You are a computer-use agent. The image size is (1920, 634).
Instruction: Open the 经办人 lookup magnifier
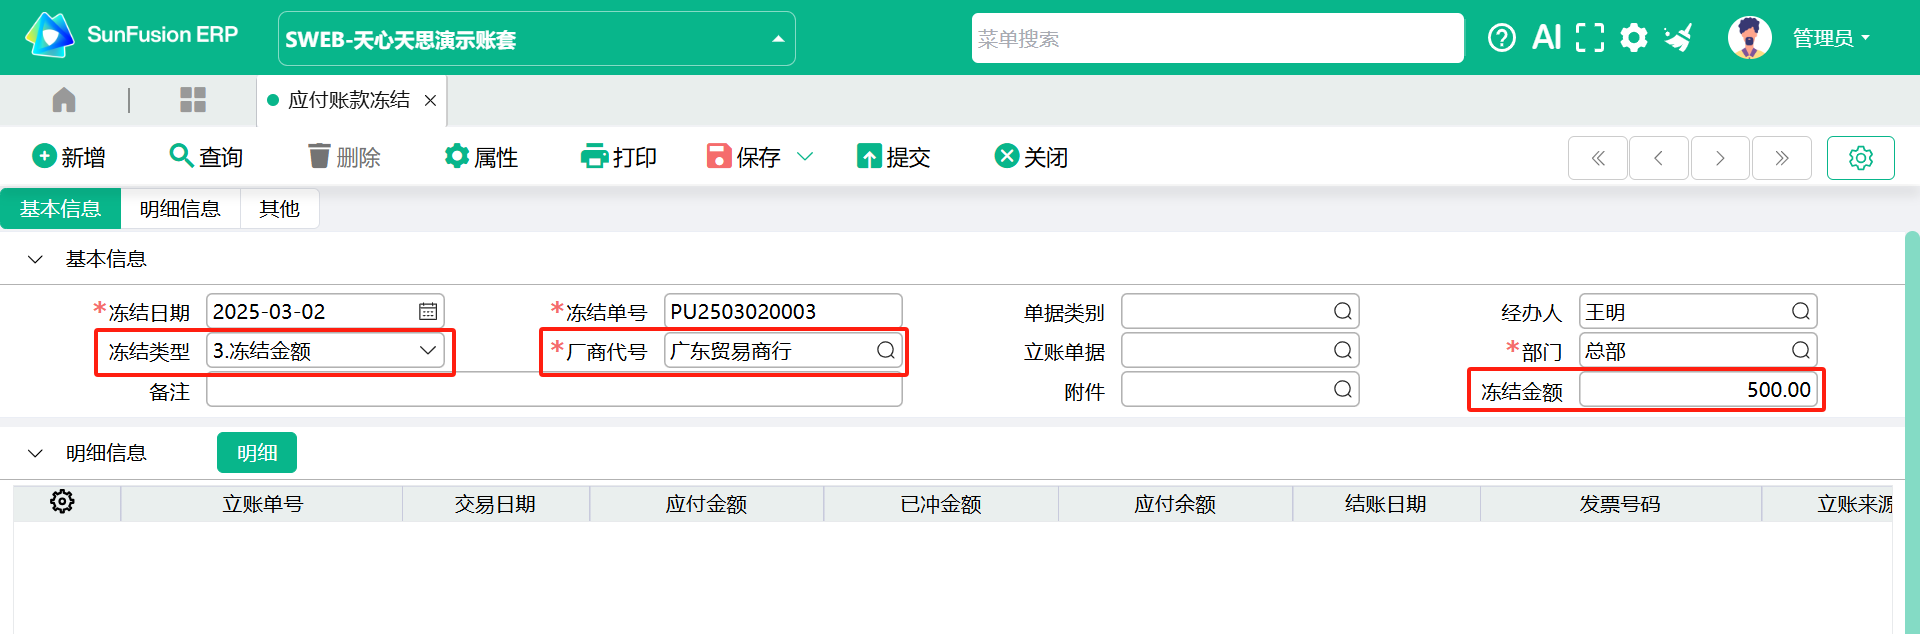pyautogui.click(x=1801, y=311)
